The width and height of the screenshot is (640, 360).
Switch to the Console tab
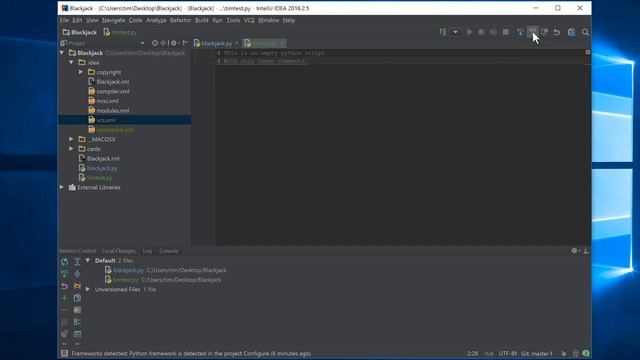(169, 251)
